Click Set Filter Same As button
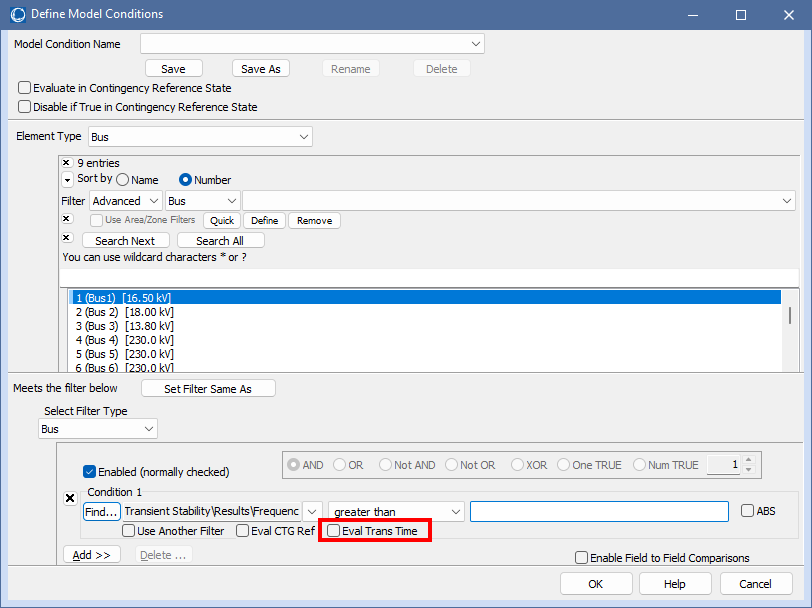 [208, 389]
